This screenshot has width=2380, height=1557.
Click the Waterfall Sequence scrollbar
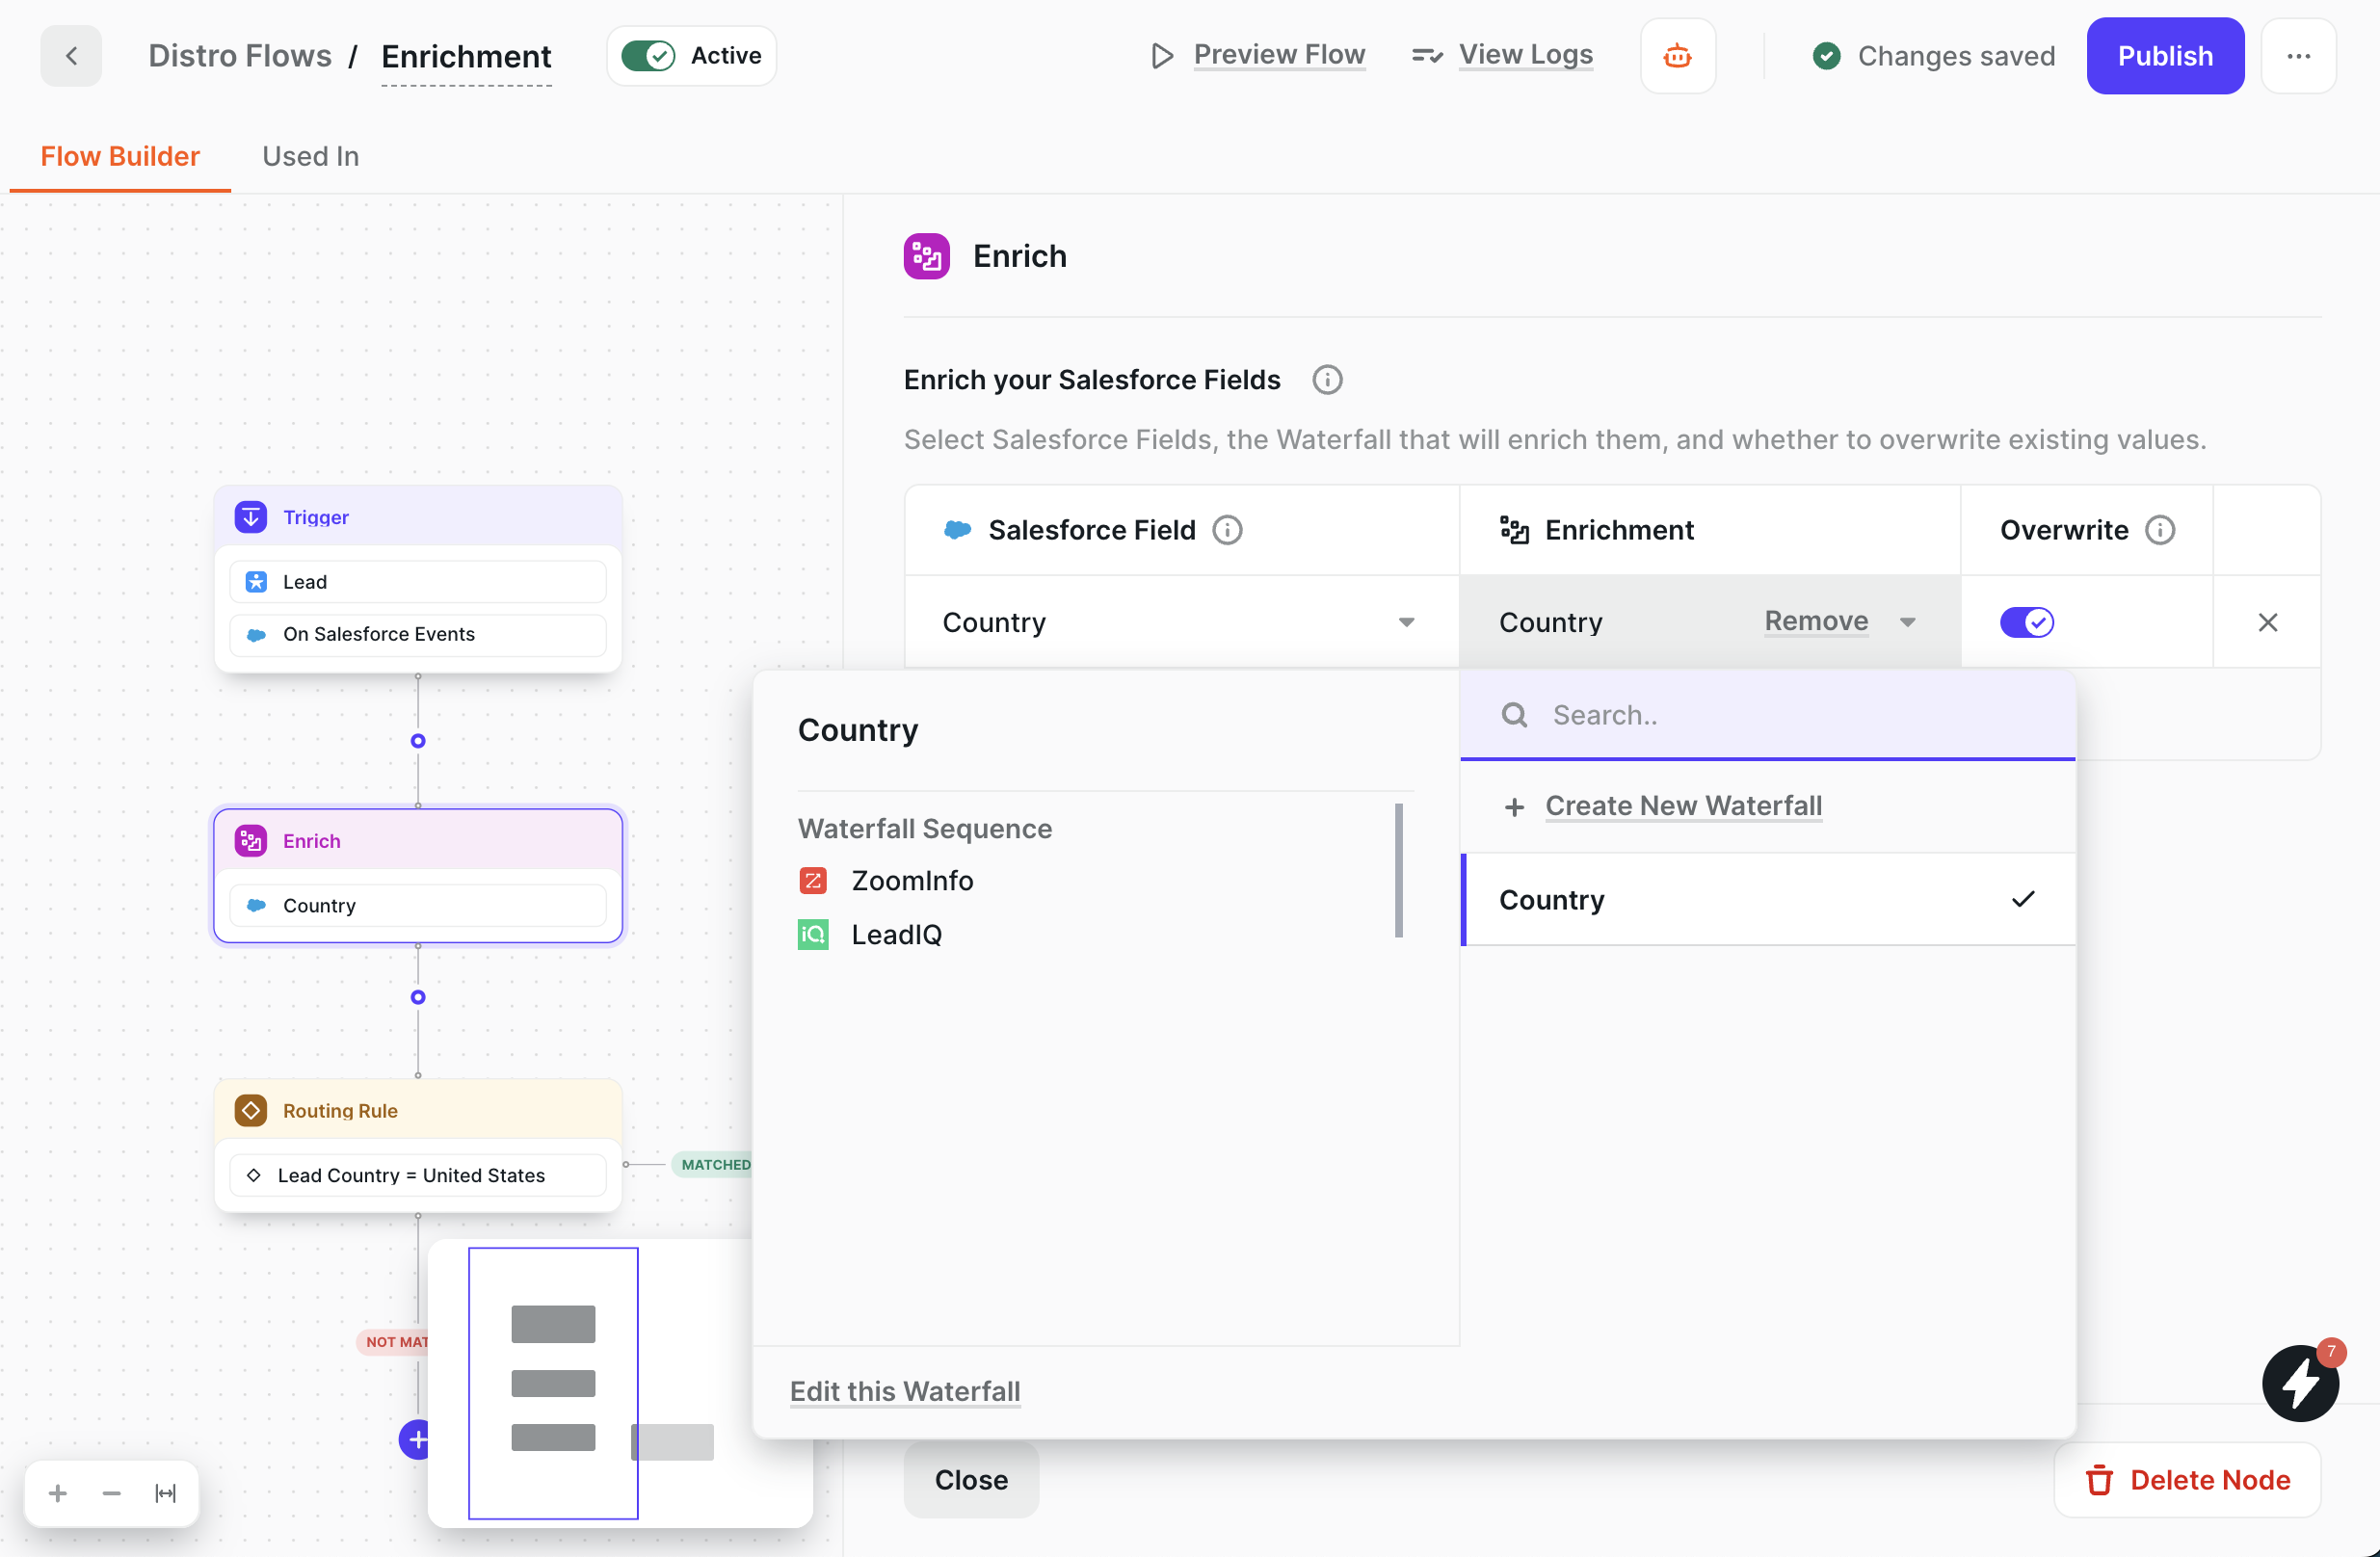click(x=1398, y=870)
